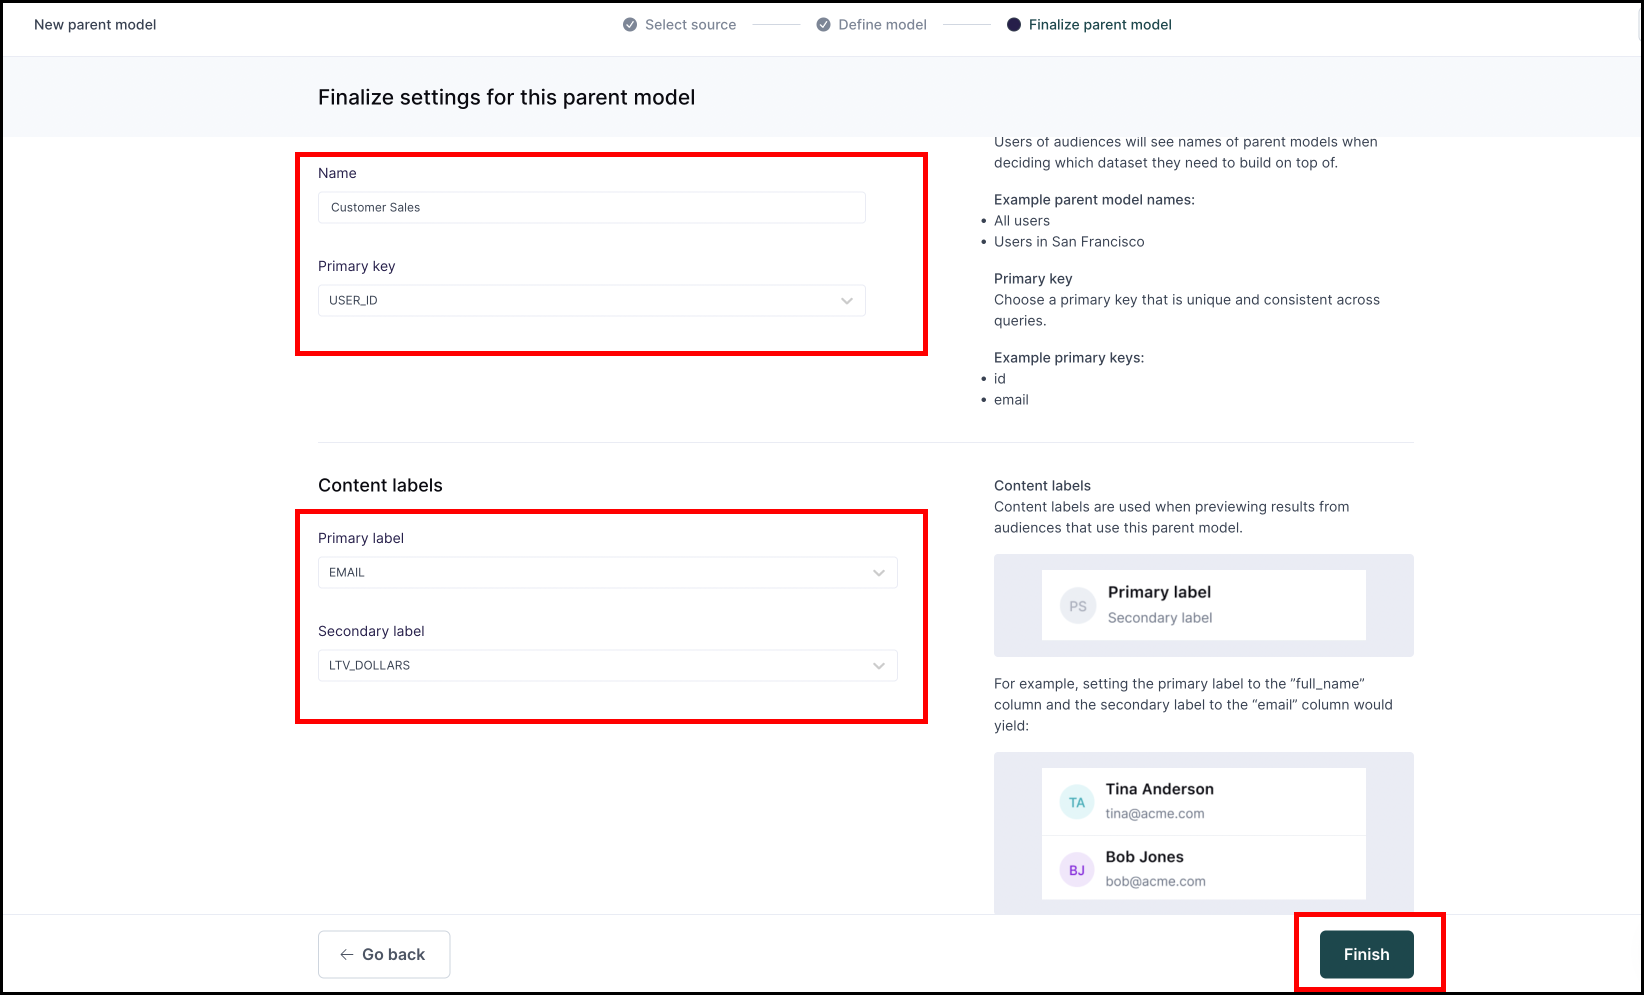Switch to the Define model step

click(883, 24)
